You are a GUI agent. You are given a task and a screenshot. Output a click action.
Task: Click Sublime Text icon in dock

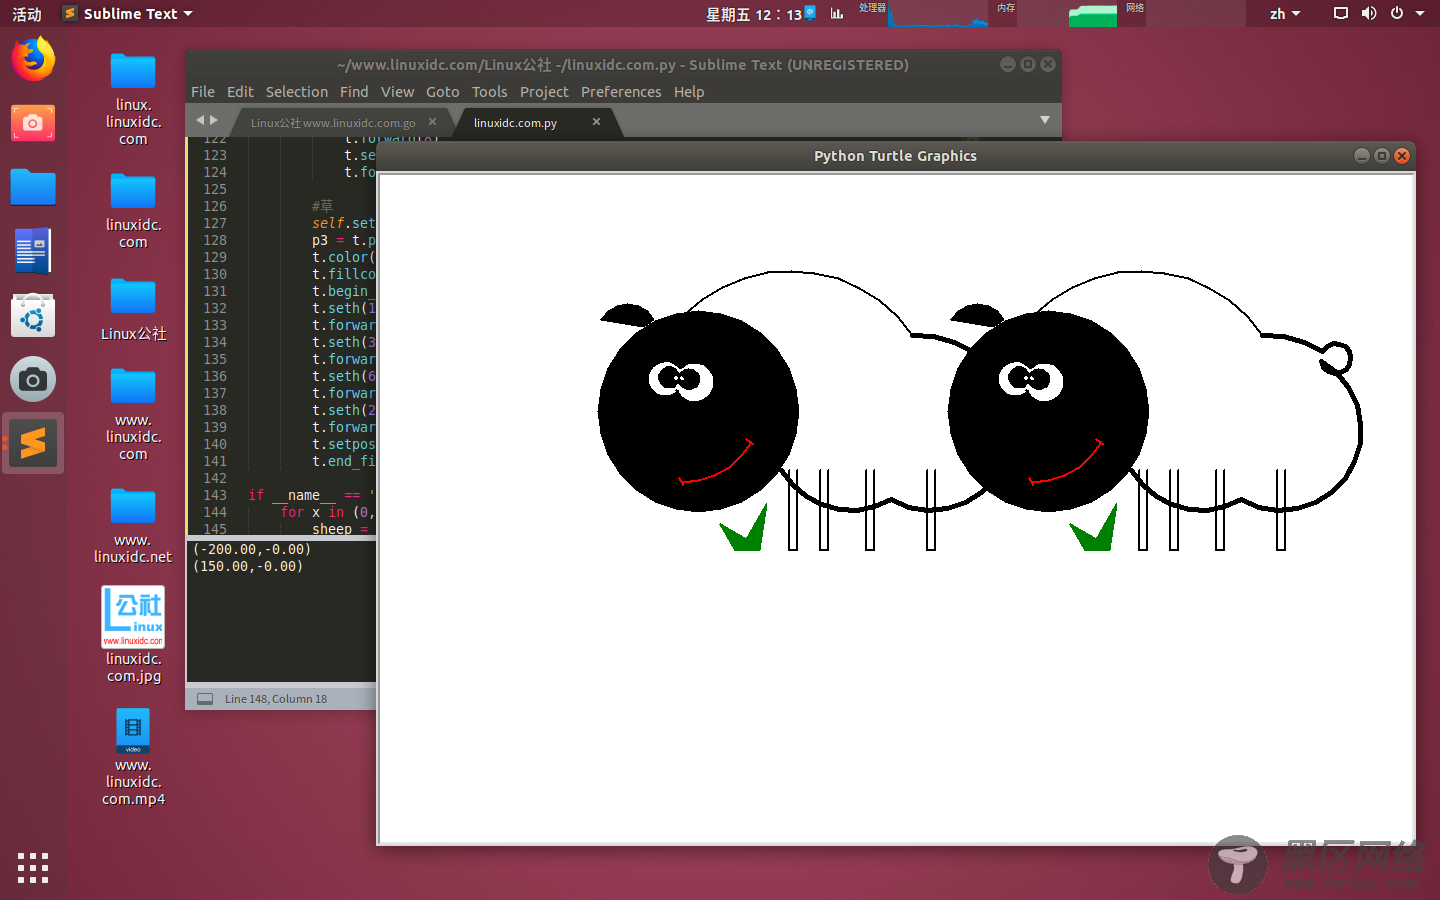tap(33, 443)
